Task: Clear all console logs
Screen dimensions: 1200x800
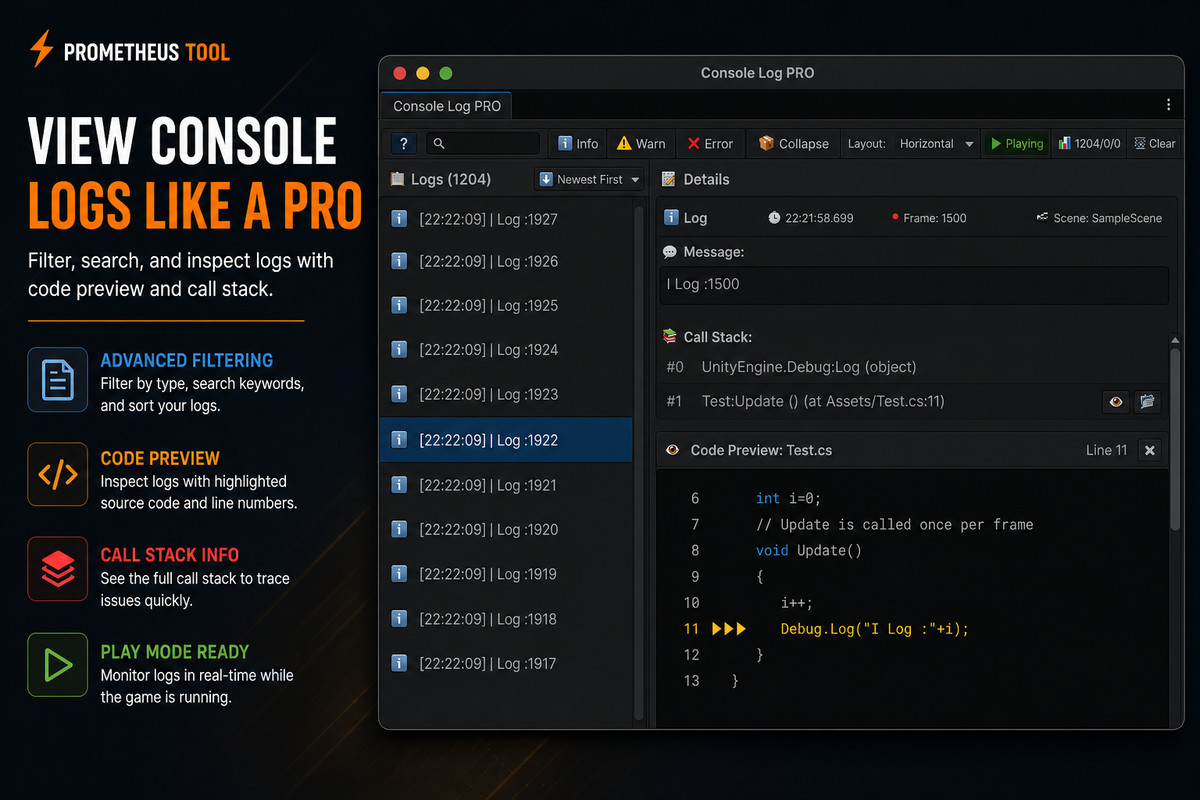Action: pos(1154,144)
